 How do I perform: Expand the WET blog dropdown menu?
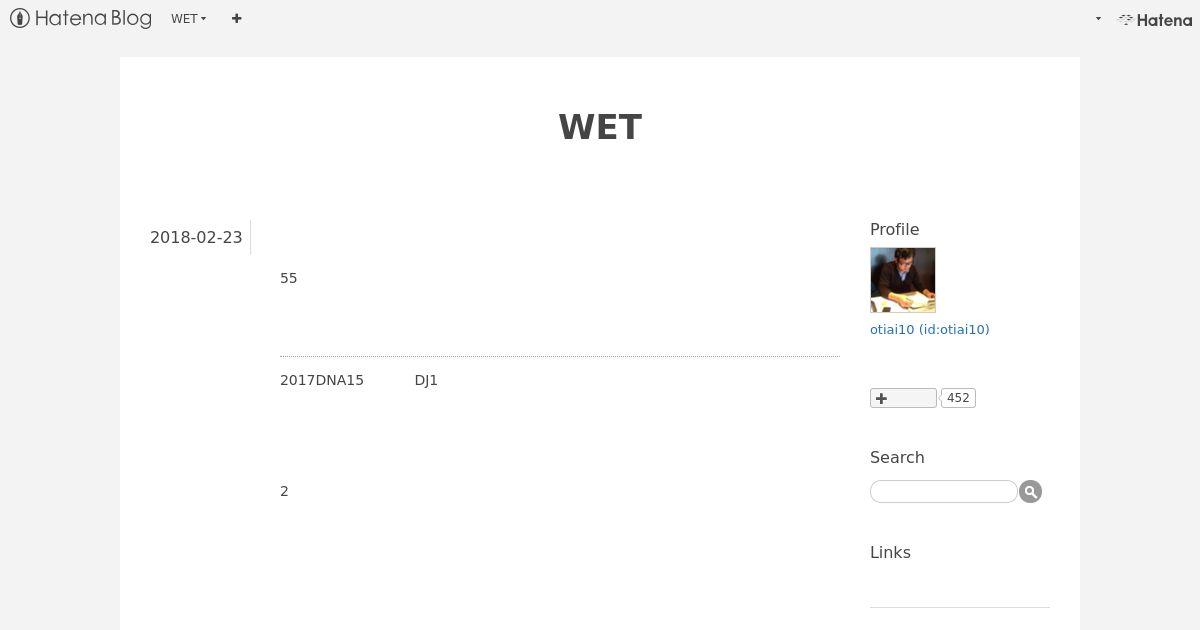189,18
